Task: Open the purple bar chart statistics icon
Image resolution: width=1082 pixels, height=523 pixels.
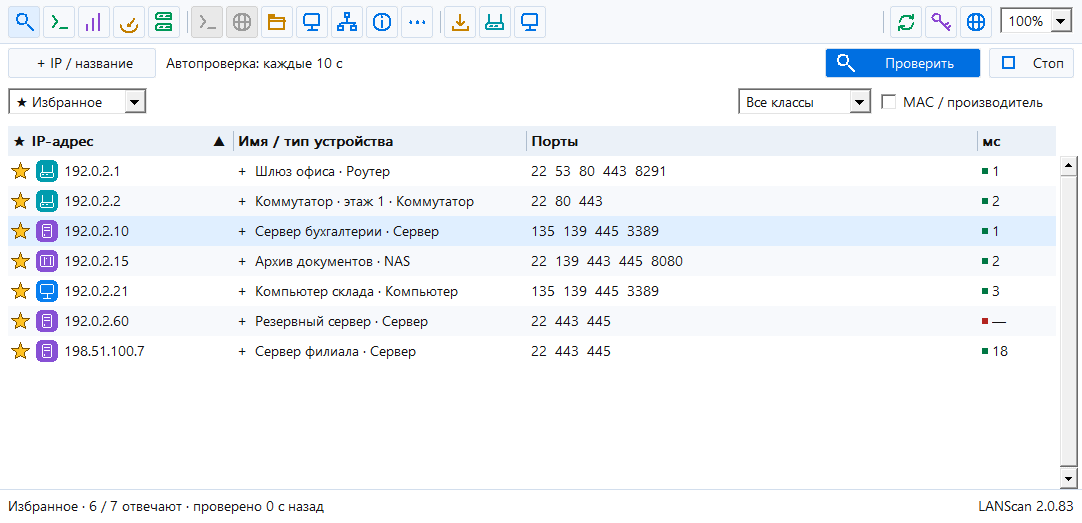Action: (x=94, y=22)
